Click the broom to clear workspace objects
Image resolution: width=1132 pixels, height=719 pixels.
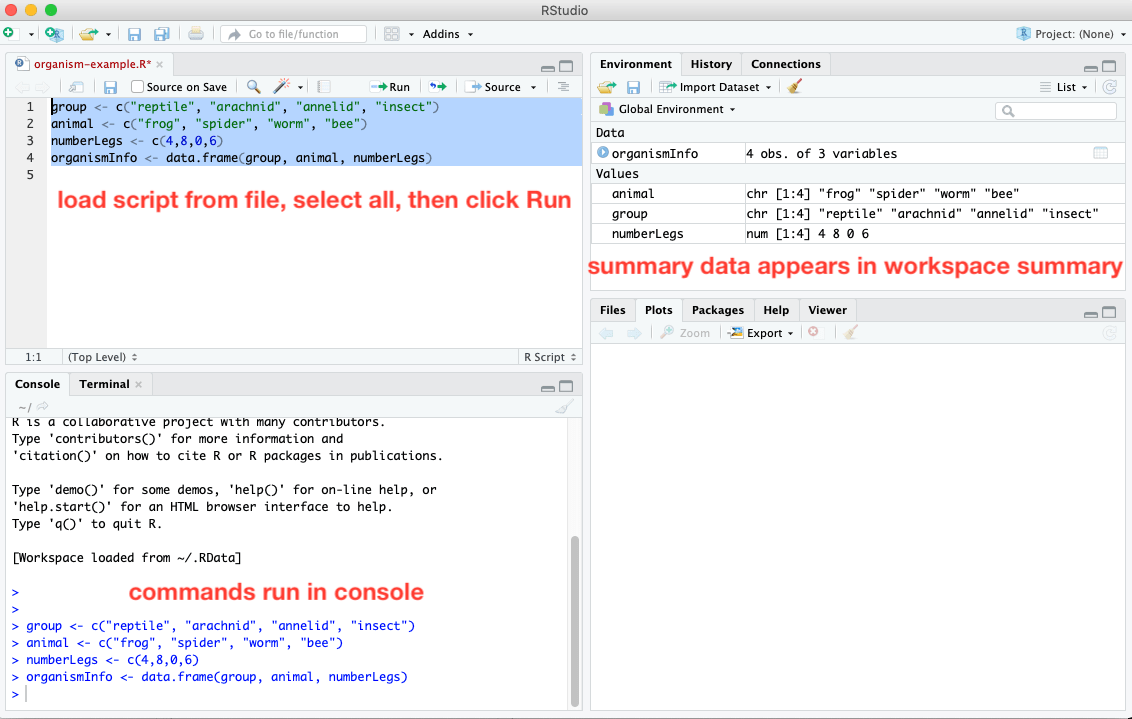click(x=795, y=87)
